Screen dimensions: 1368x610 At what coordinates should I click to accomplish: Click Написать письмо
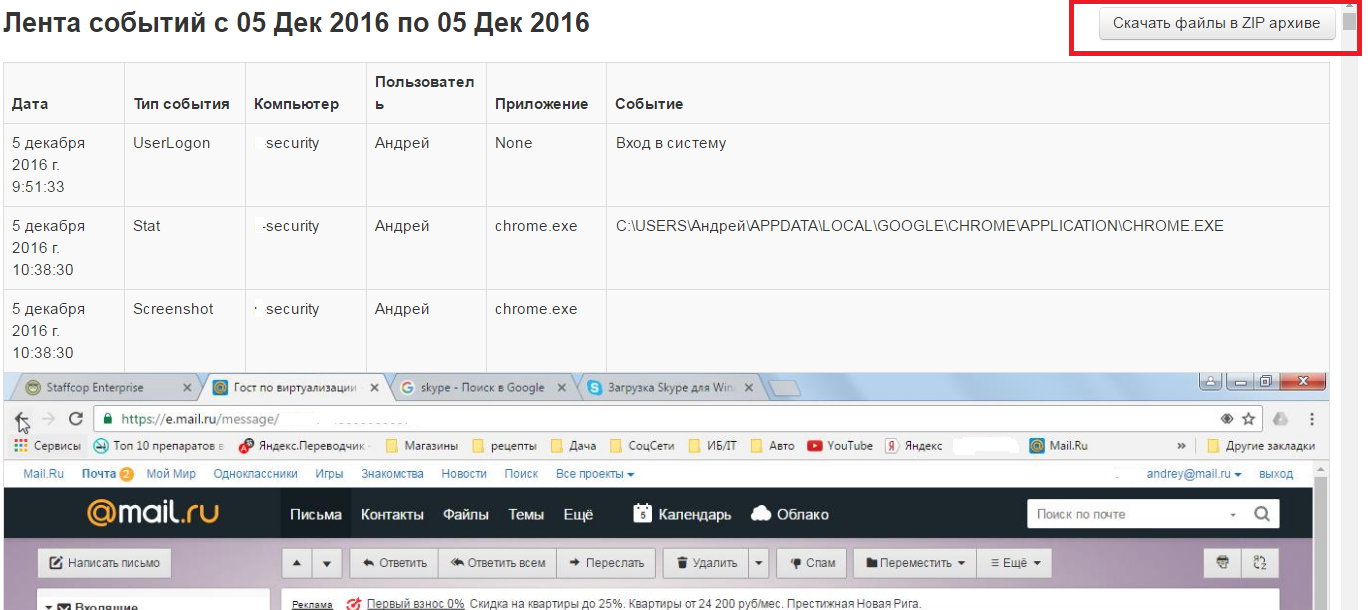pos(104,563)
